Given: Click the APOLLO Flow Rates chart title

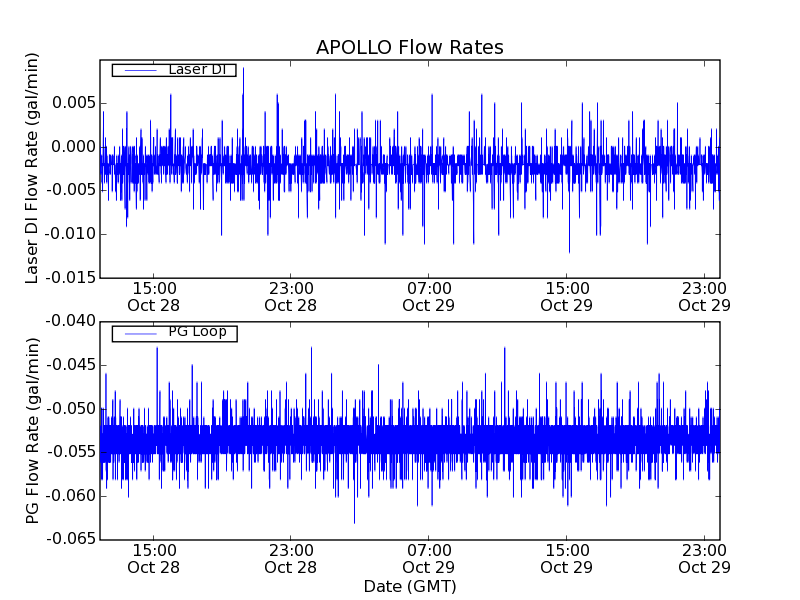Looking at the screenshot, I should pos(409,48).
